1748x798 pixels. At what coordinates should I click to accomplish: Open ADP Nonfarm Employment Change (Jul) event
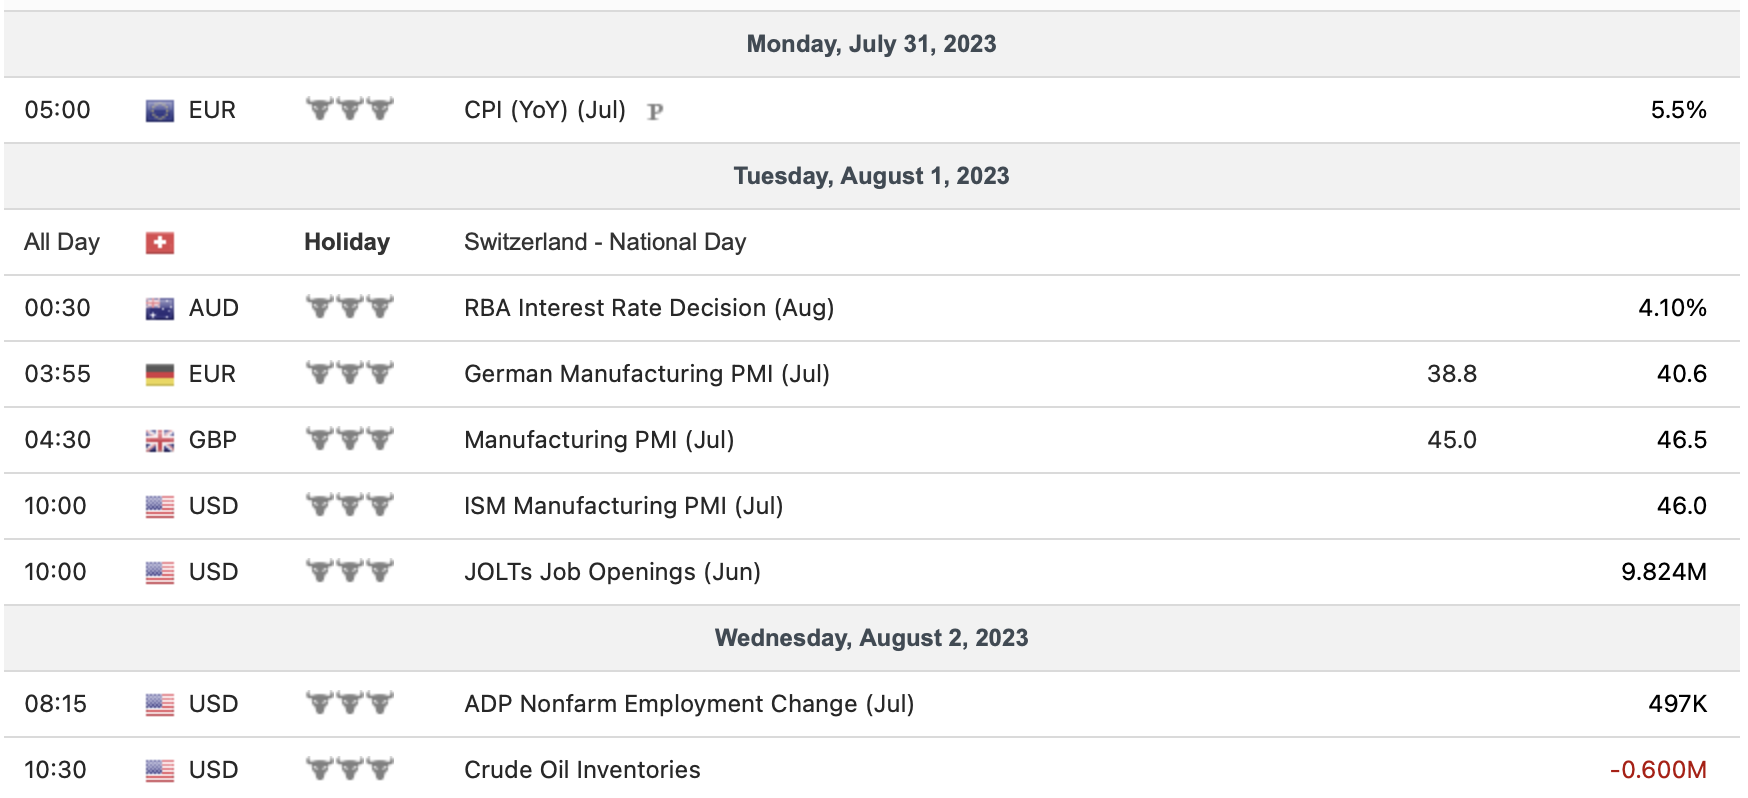[x=689, y=704]
